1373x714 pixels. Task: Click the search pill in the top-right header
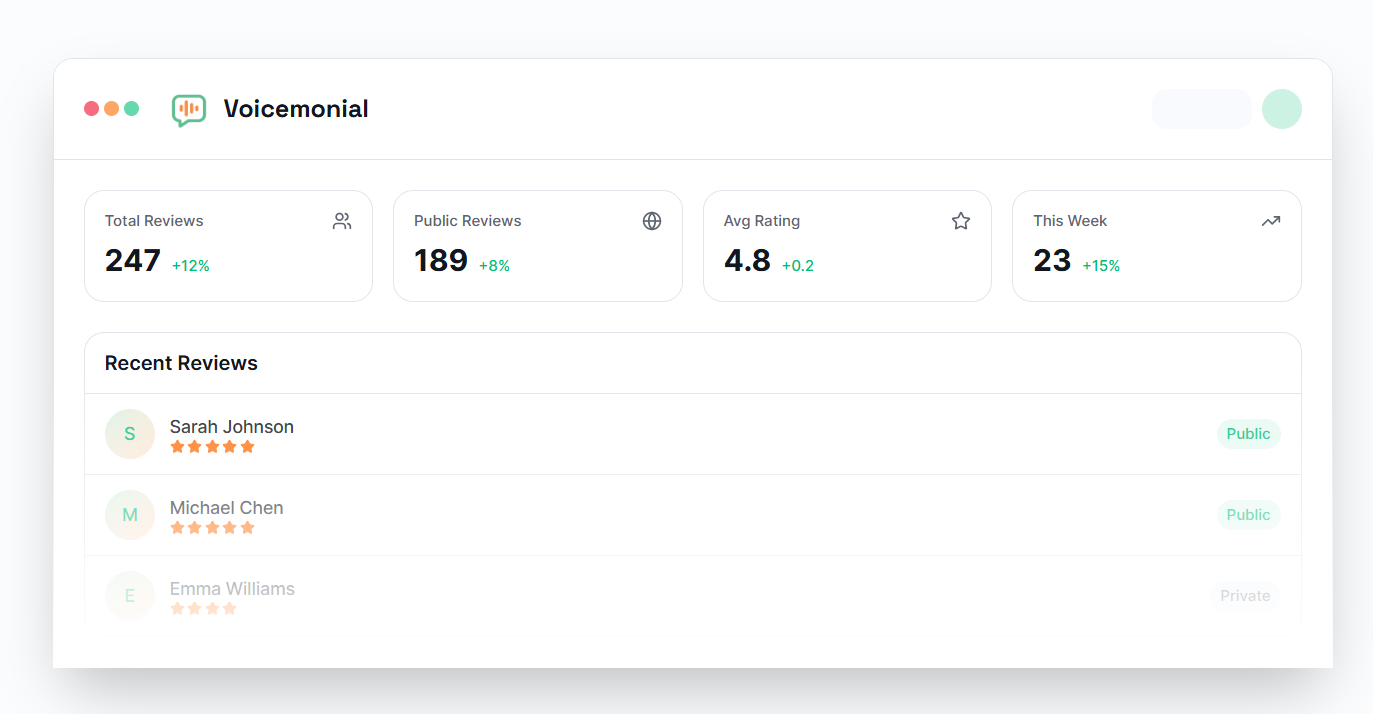click(1201, 108)
